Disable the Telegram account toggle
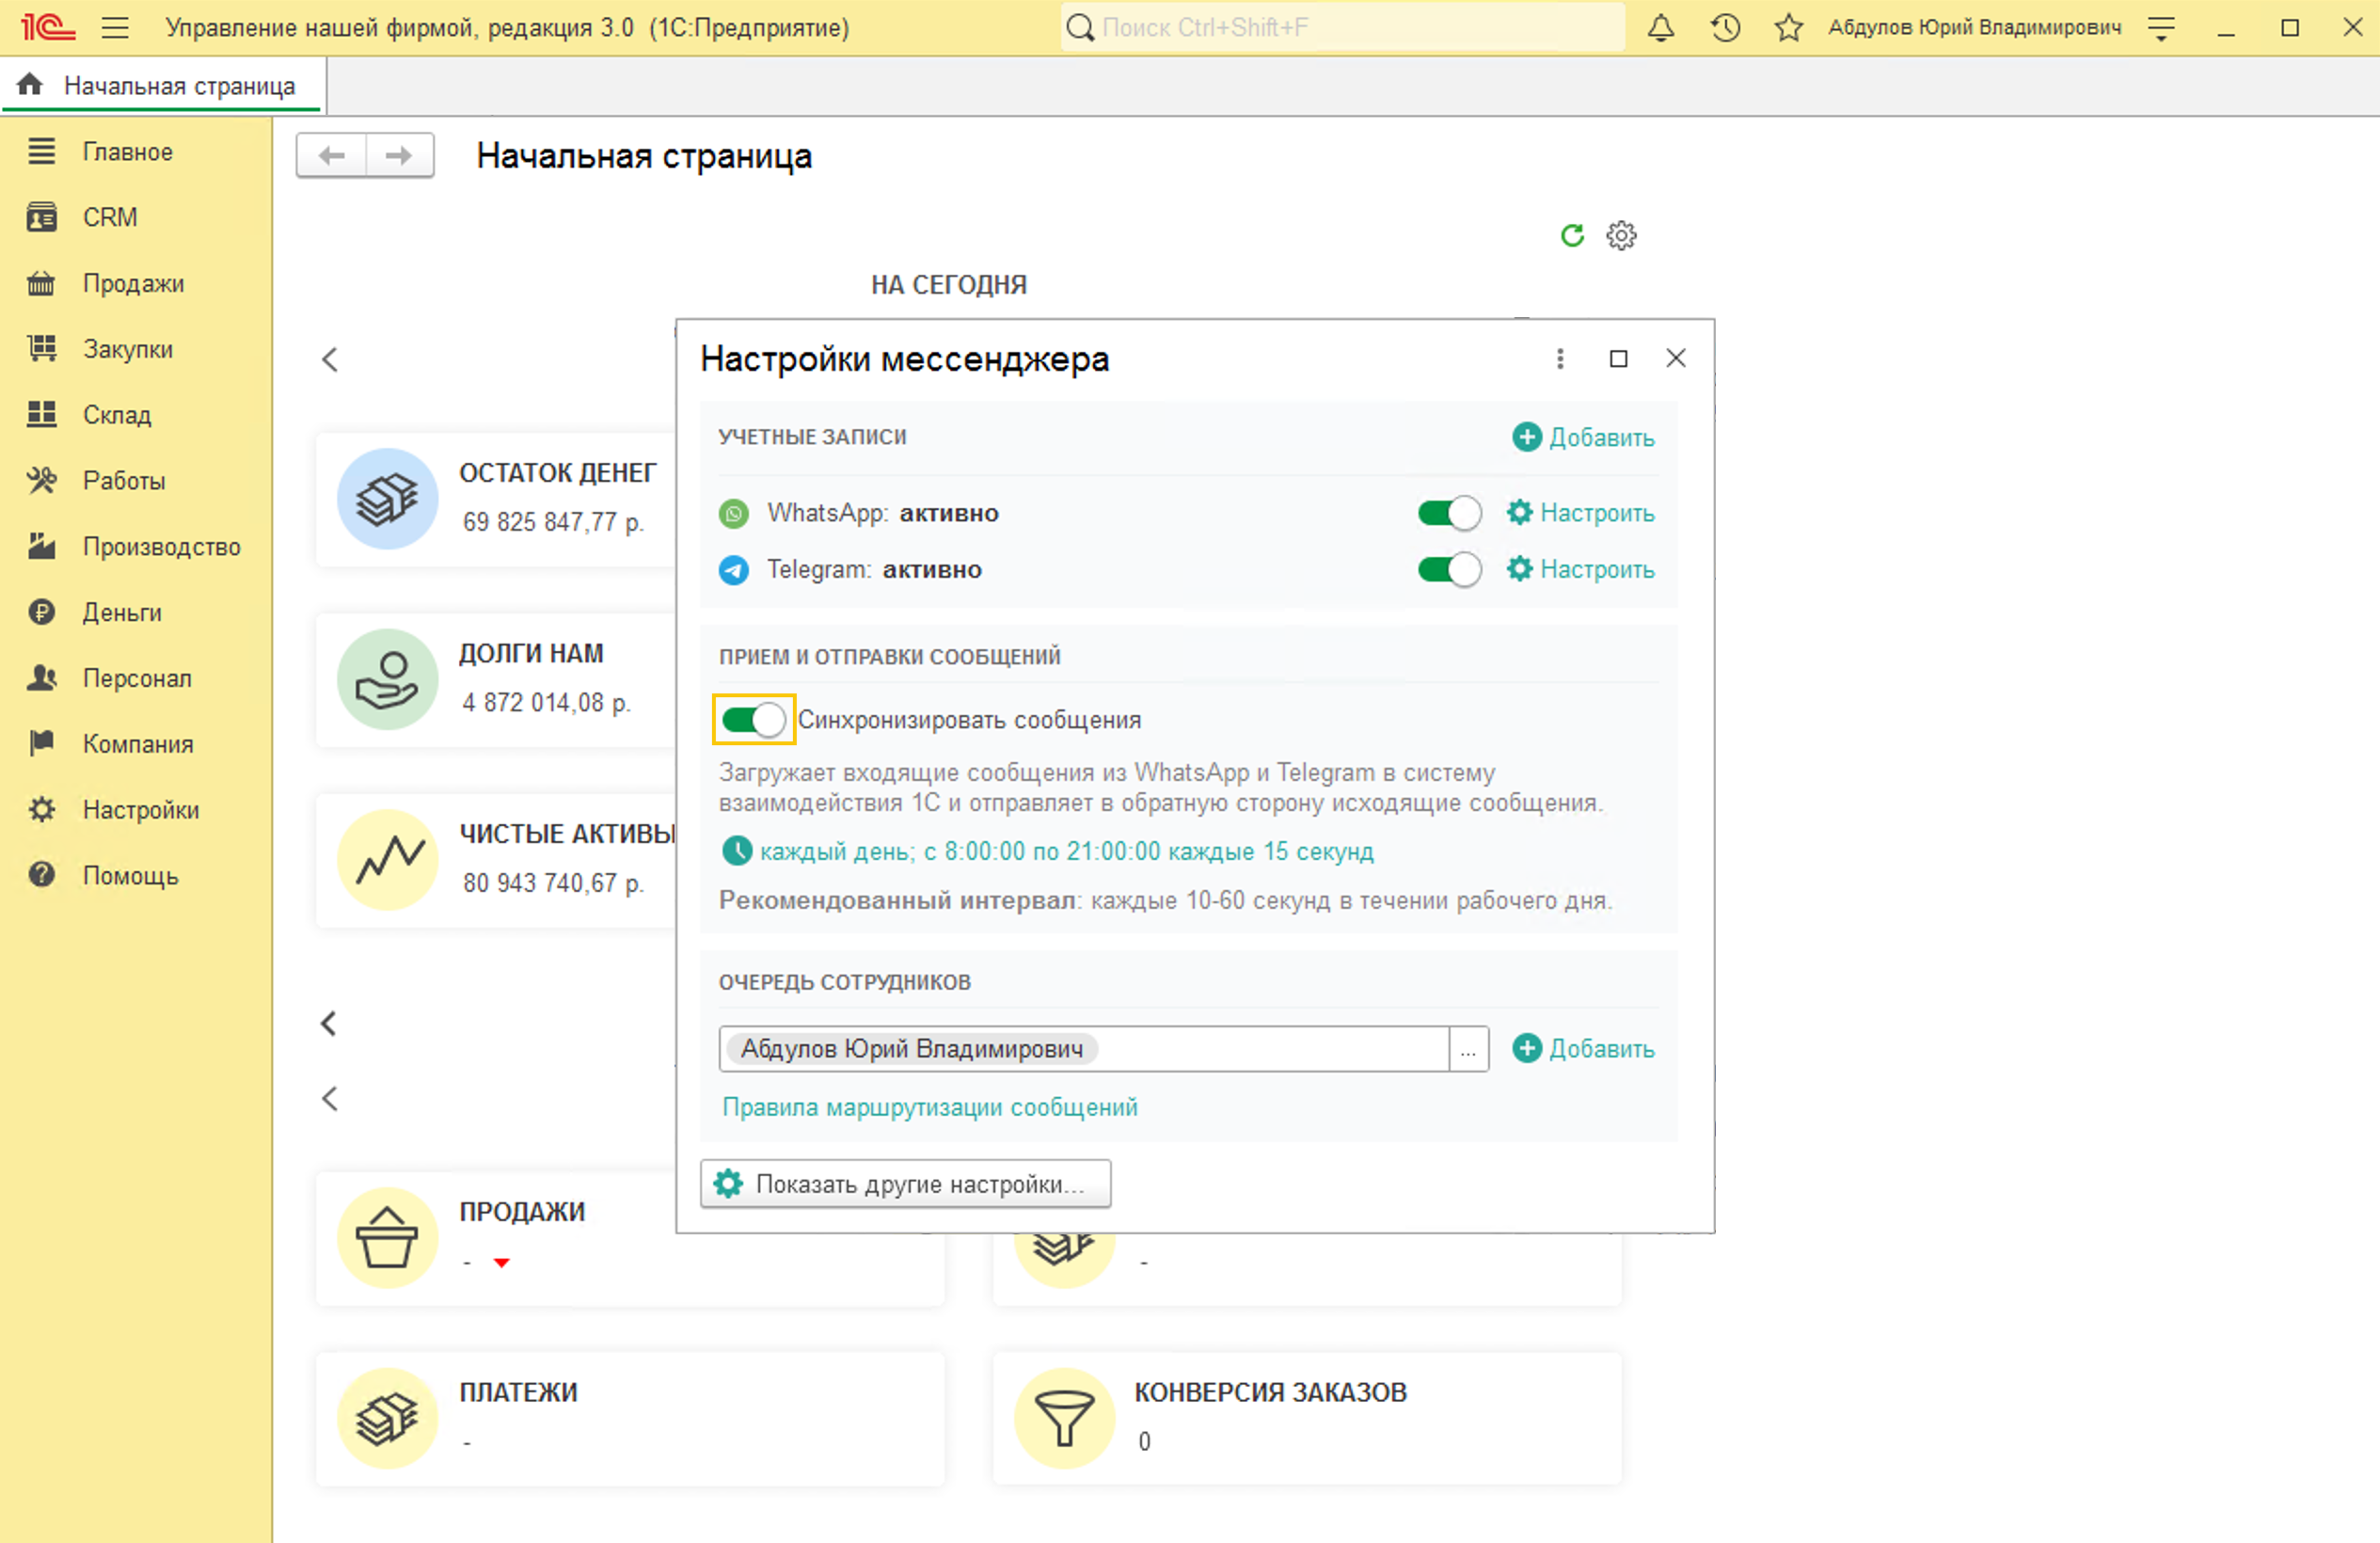 point(1449,570)
